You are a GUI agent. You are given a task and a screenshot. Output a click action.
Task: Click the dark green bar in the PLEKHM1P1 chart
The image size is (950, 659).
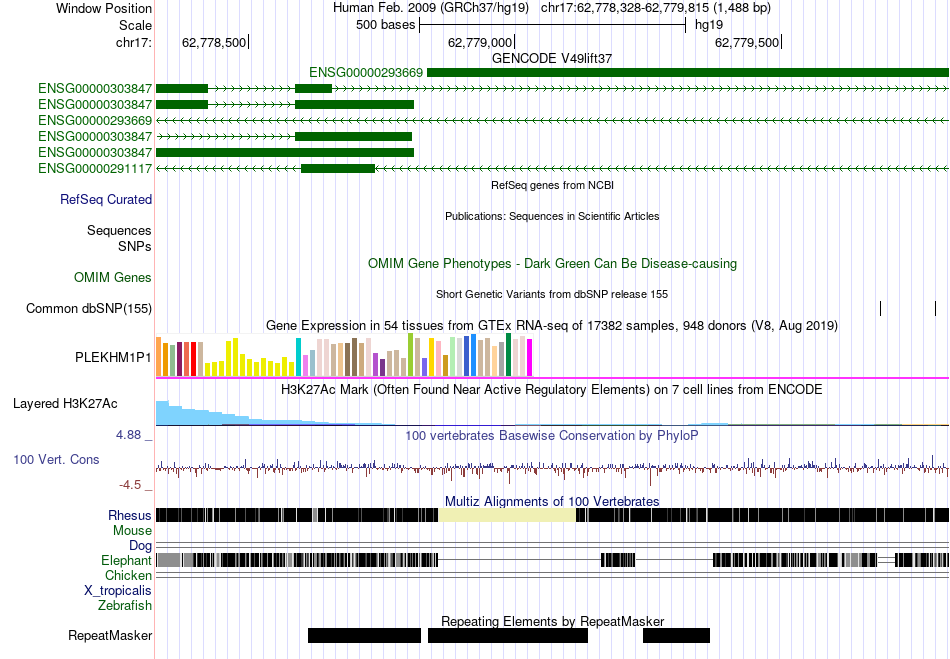pyautogui.click(x=509, y=355)
